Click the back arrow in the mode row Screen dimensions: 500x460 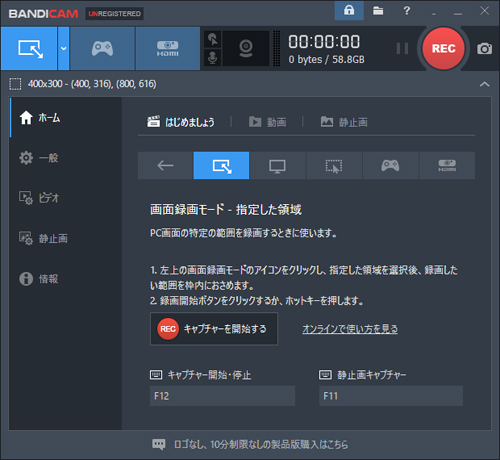click(165, 165)
